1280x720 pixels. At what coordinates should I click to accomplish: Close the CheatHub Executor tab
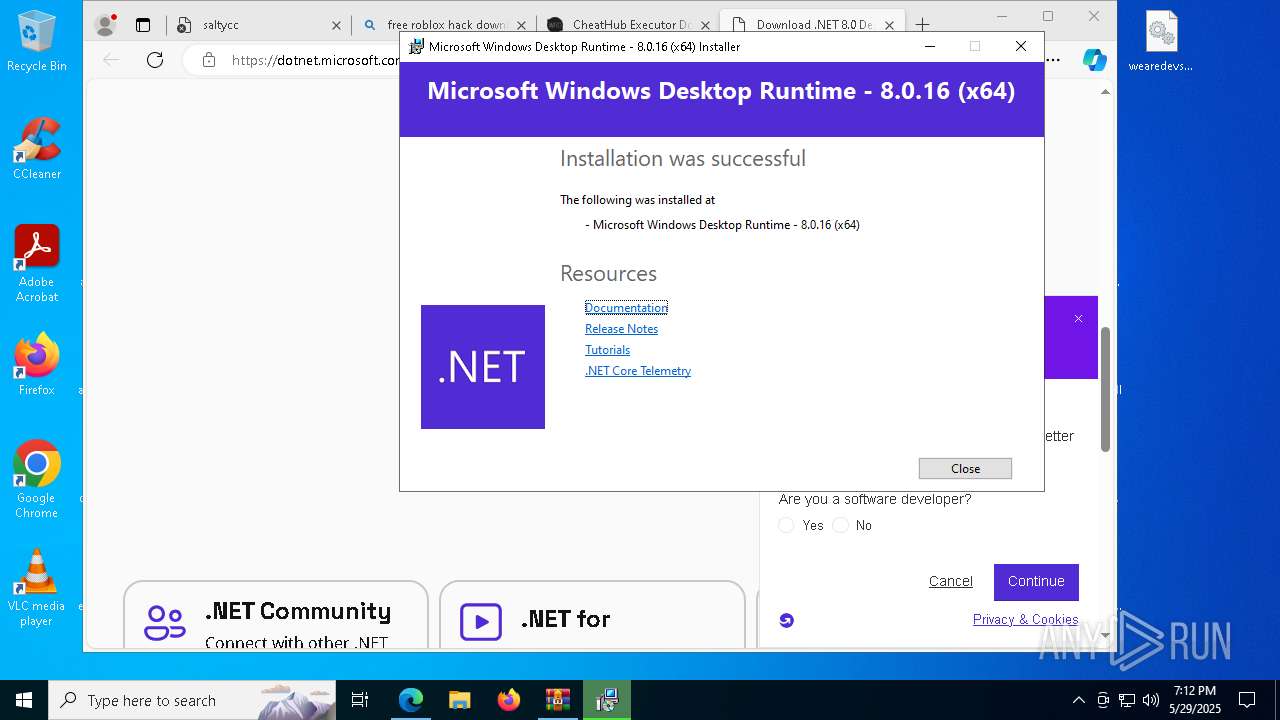click(706, 25)
